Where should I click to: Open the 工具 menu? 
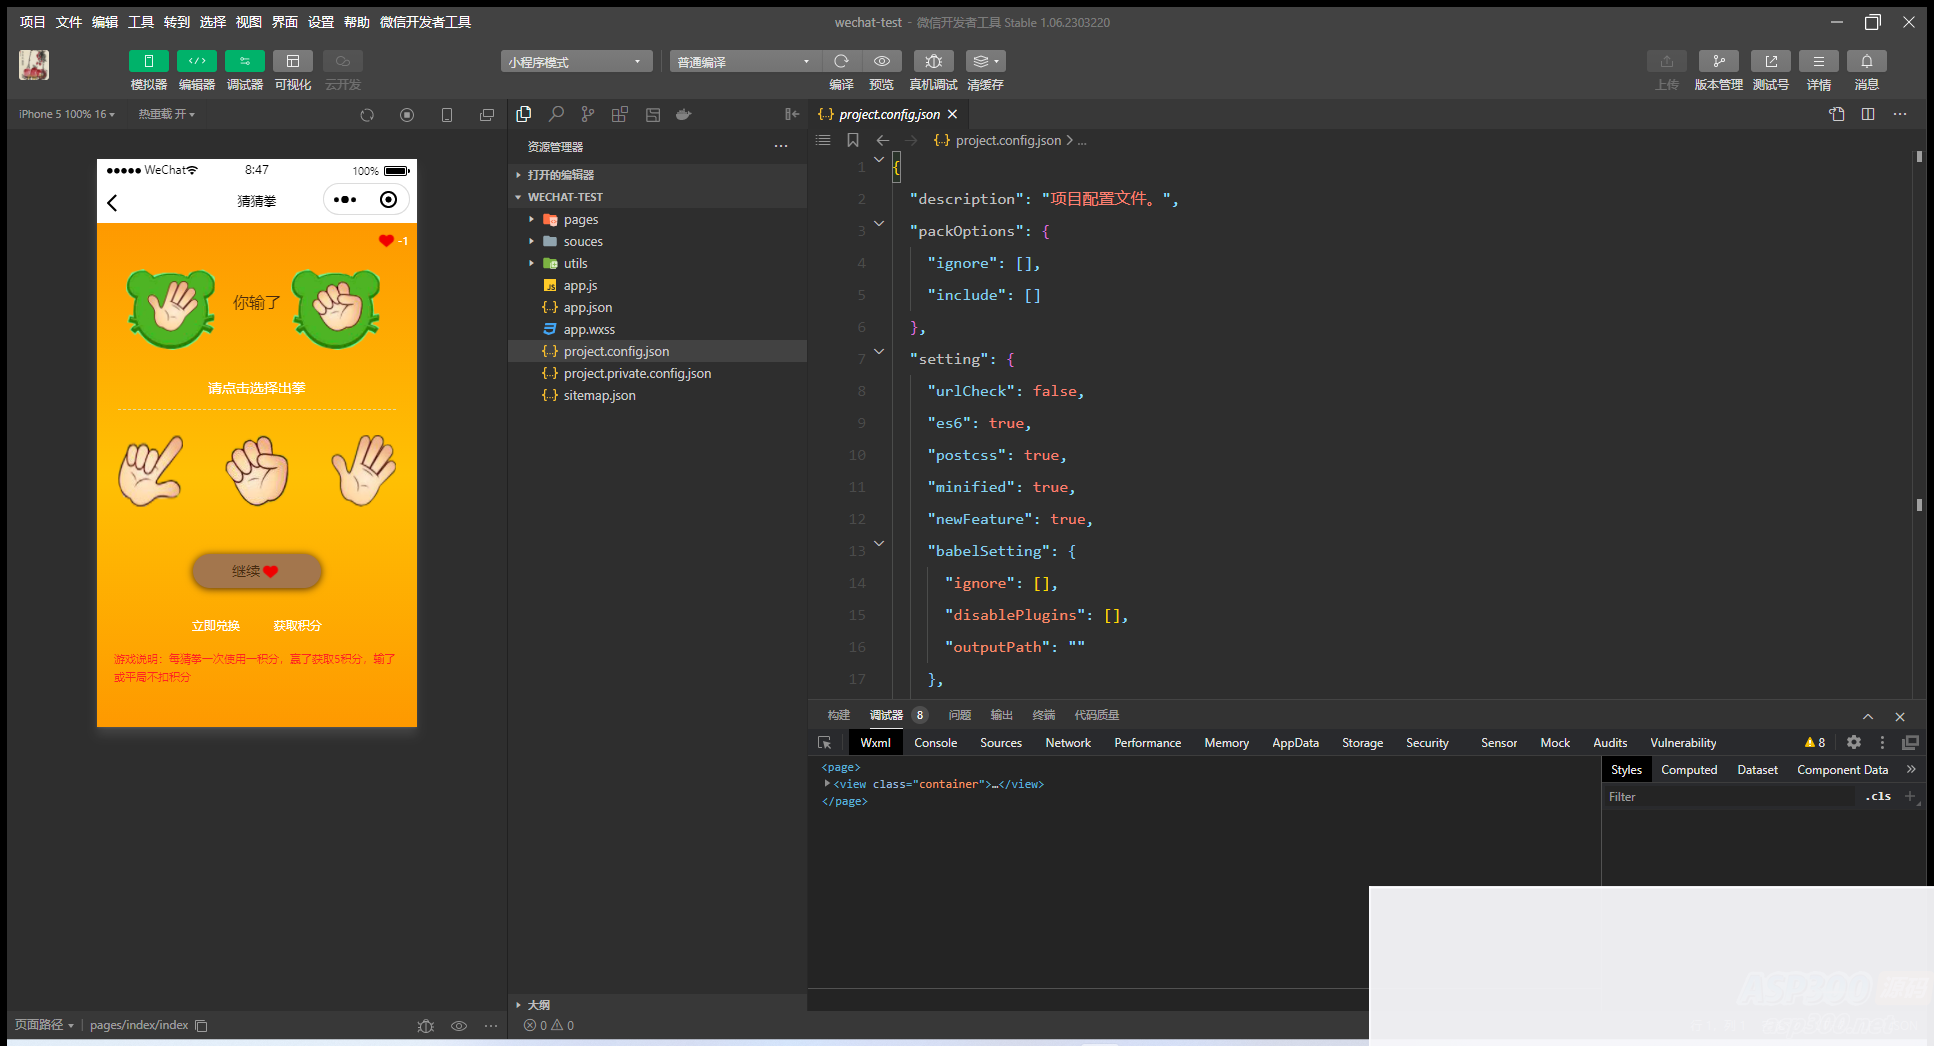[x=141, y=22]
